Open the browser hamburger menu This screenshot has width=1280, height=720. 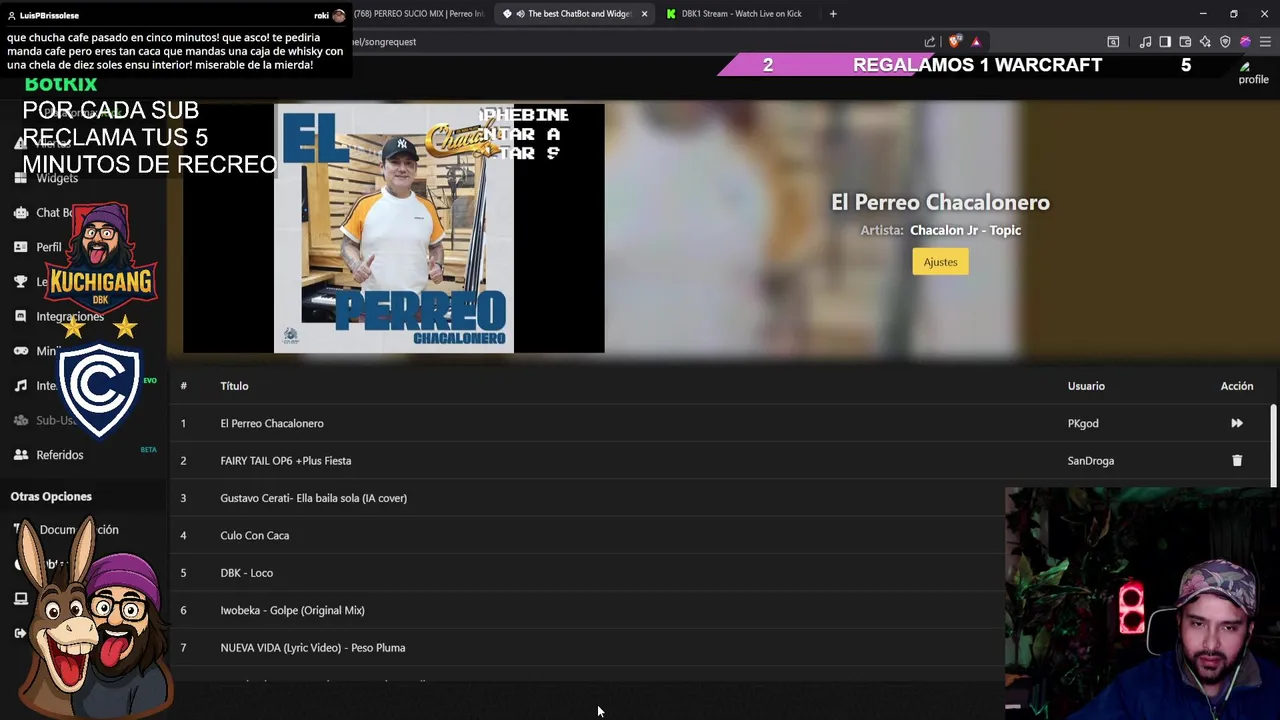pyautogui.click(x=1265, y=42)
